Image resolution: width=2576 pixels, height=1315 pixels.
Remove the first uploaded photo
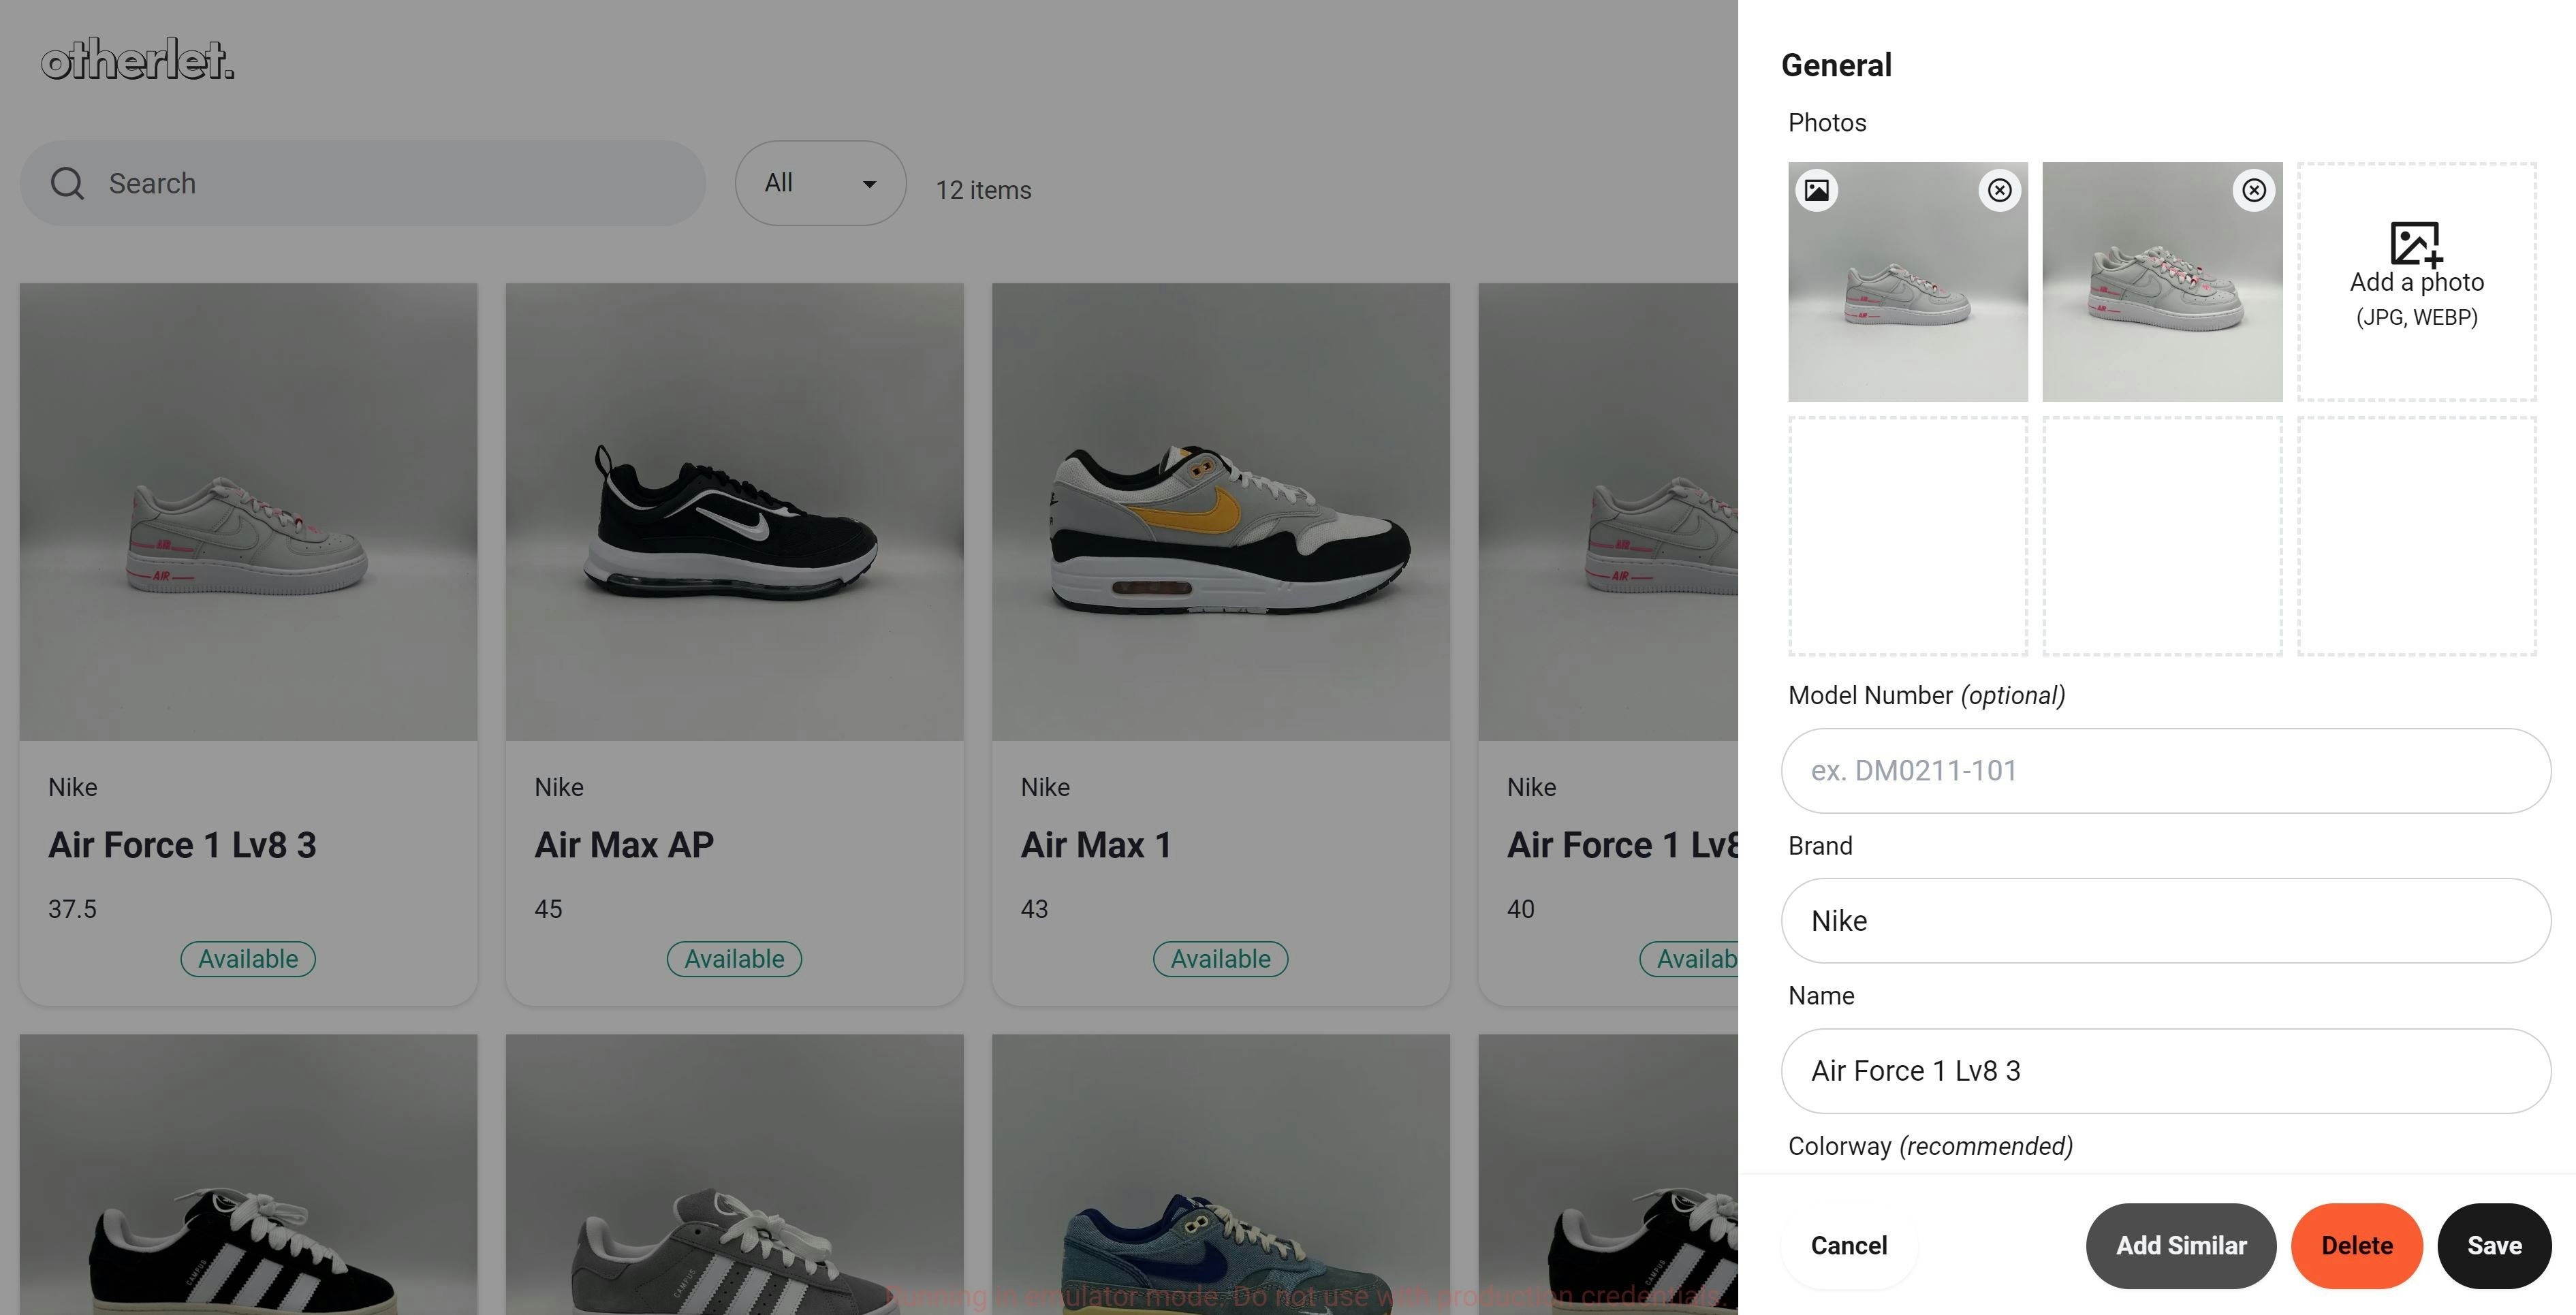tap(1999, 190)
